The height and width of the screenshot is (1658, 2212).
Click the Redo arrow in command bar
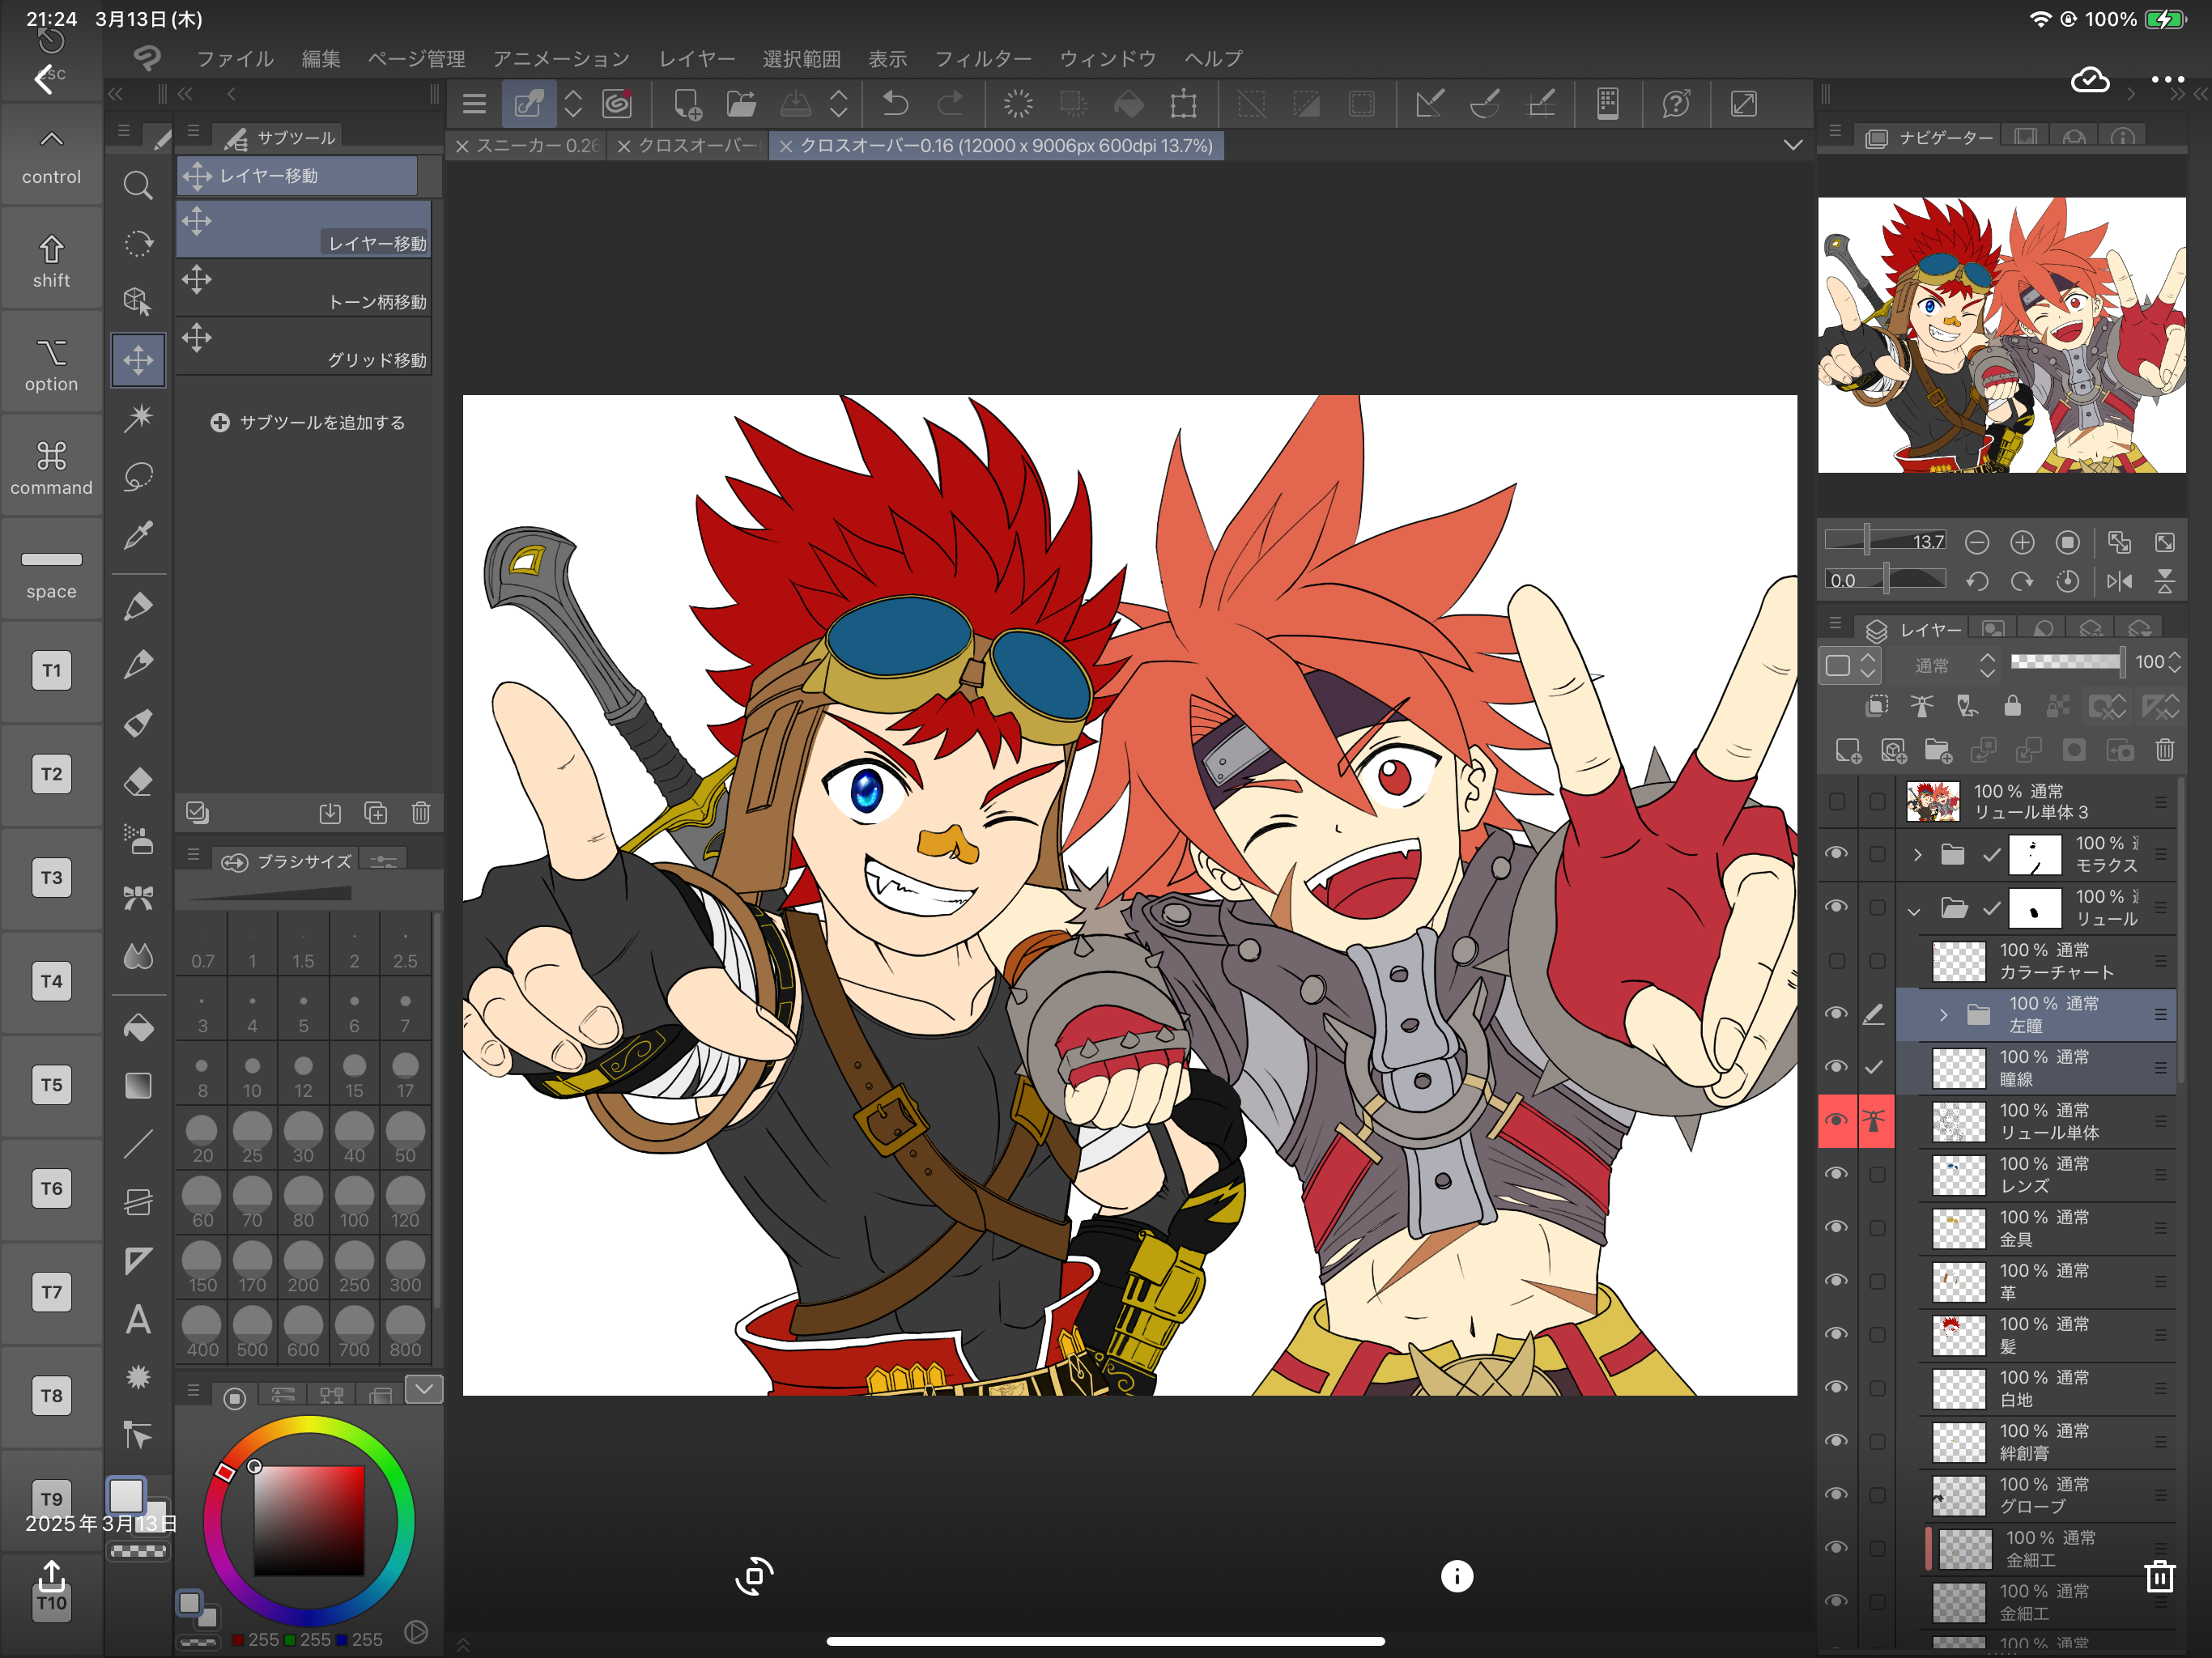[x=950, y=103]
